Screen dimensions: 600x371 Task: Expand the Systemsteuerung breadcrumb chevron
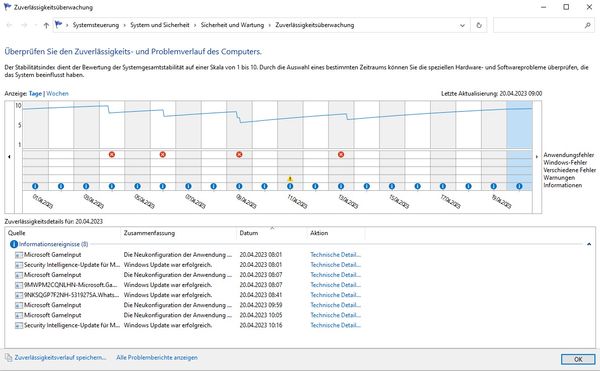coord(124,25)
